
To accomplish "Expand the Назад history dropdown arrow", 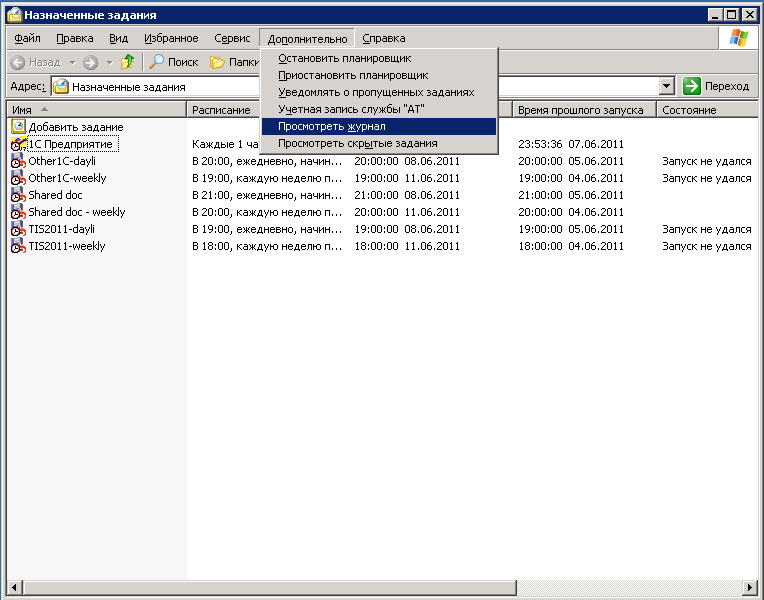I will 72,62.
